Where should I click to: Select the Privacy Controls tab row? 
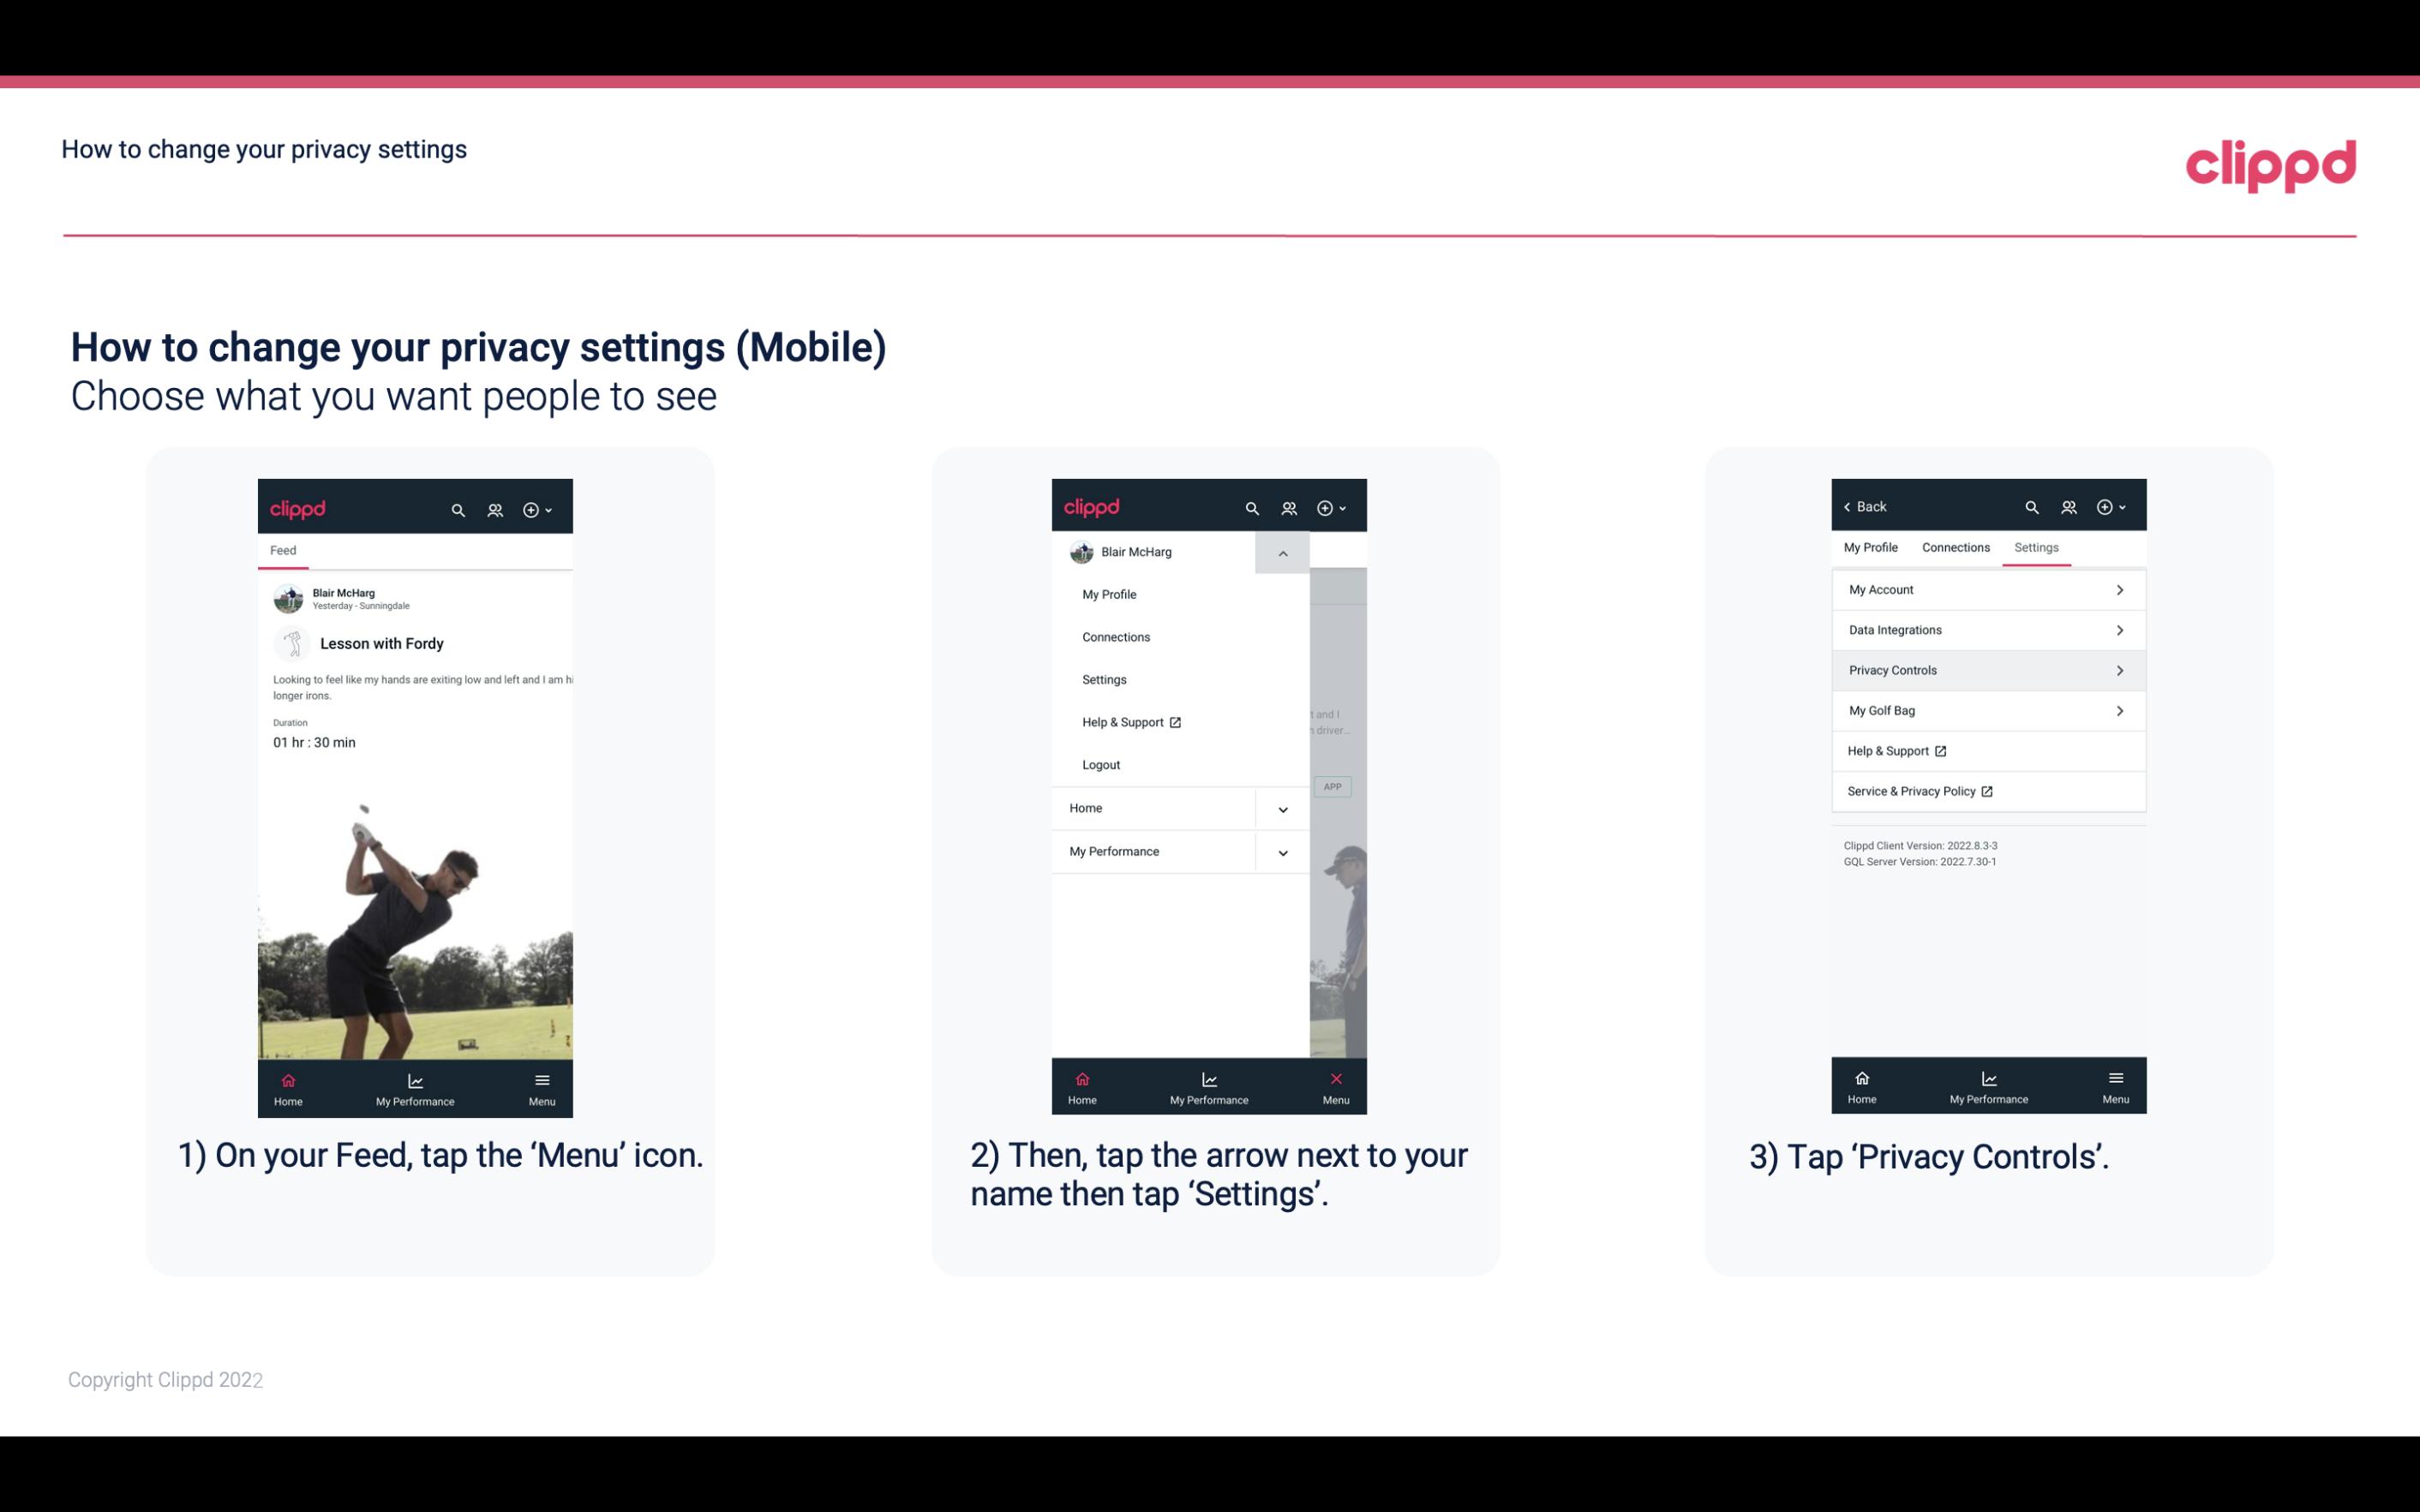1986,671
